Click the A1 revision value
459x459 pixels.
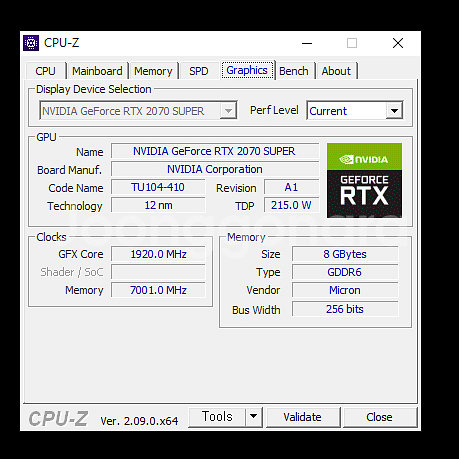(291, 187)
